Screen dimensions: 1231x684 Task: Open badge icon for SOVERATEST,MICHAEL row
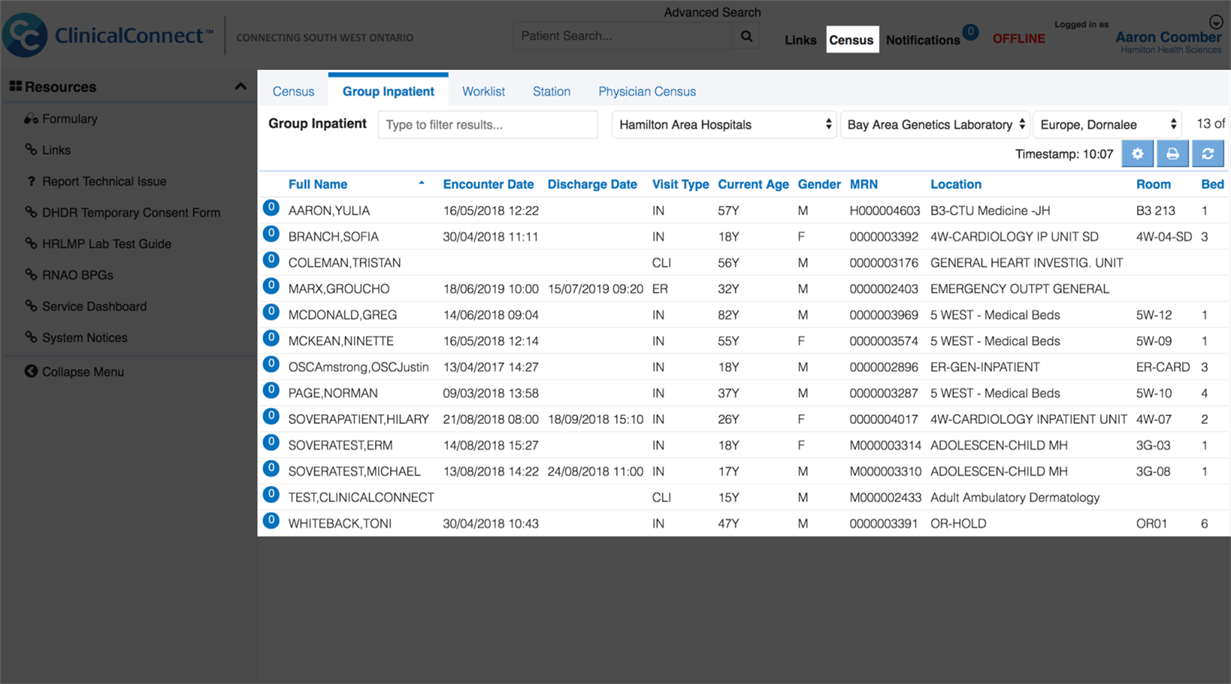(x=270, y=468)
